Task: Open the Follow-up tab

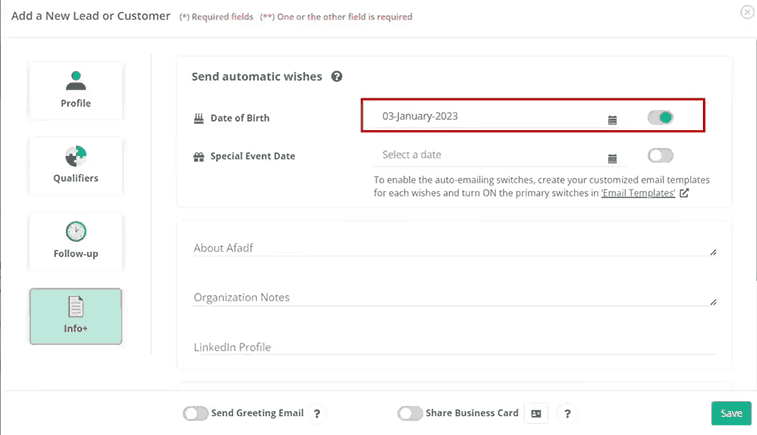Action: (76, 241)
